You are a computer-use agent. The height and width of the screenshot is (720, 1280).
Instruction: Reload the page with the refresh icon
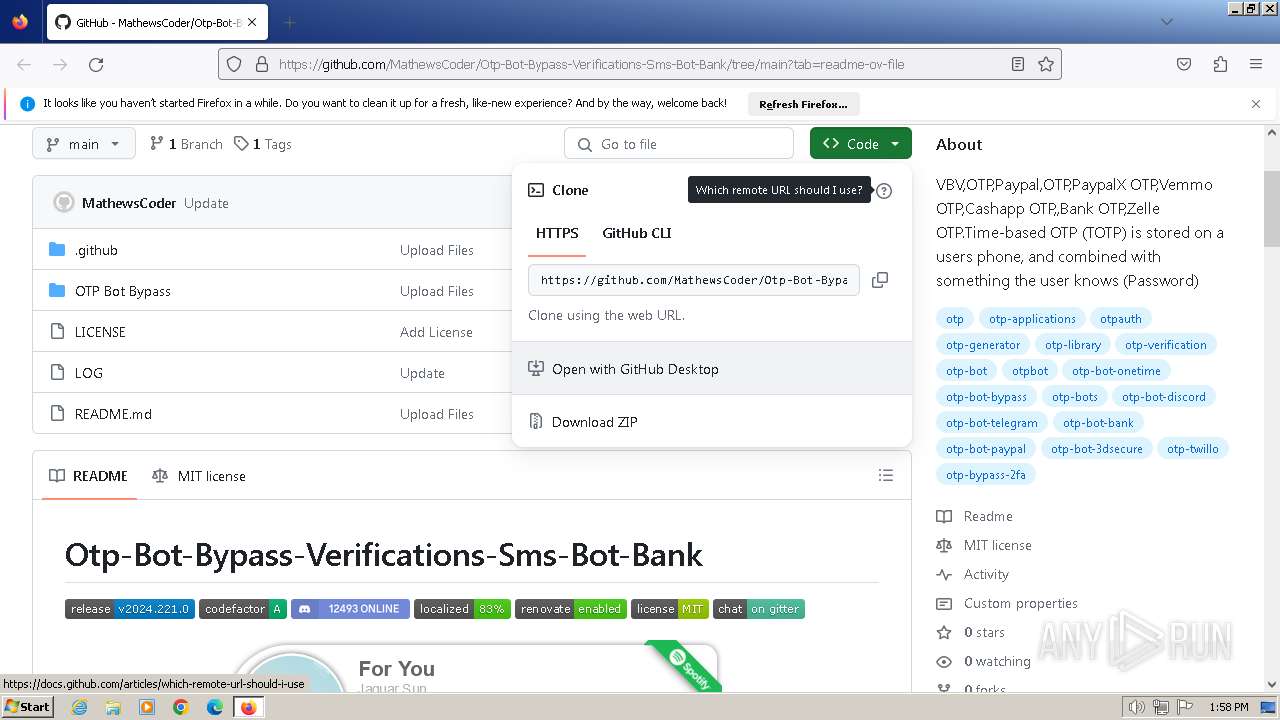click(x=96, y=64)
